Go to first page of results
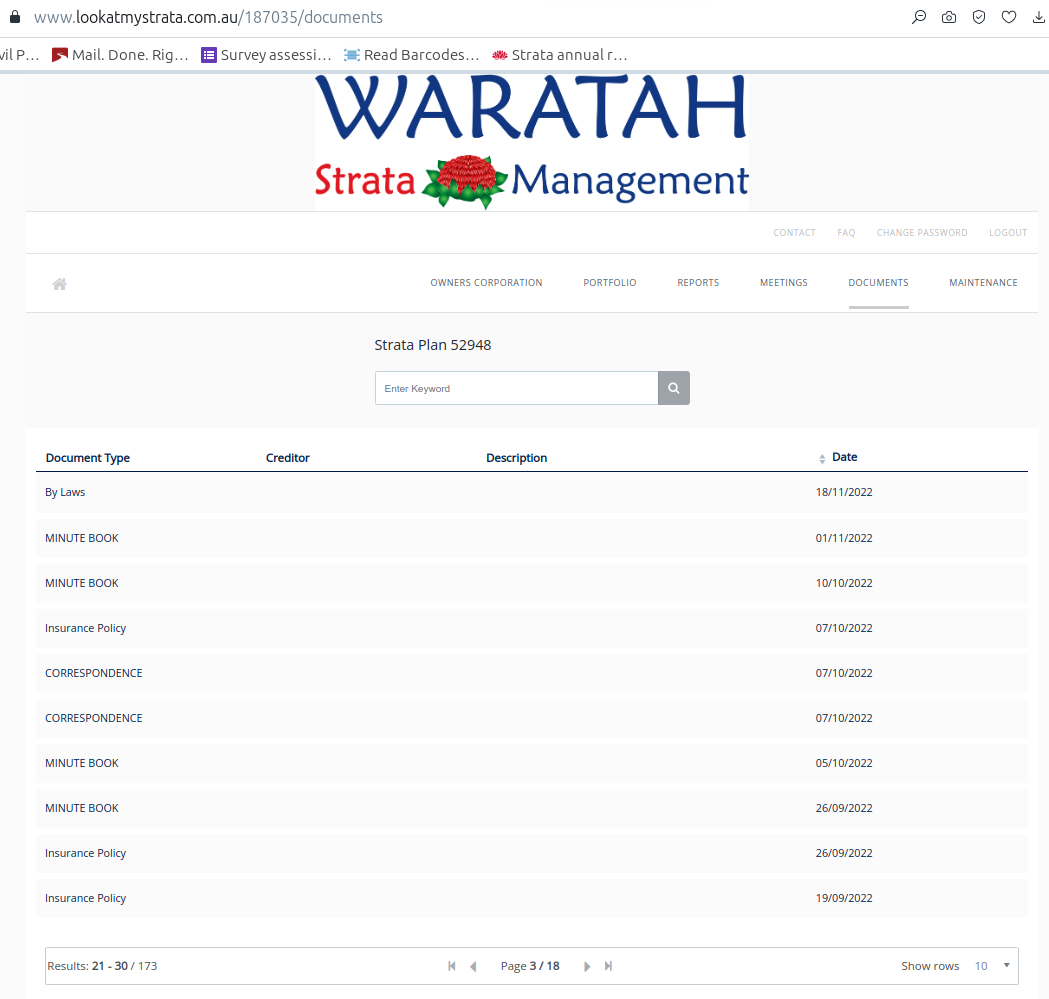Image resolution: width=1049 pixels, height=999 pixels. (452, 966)
